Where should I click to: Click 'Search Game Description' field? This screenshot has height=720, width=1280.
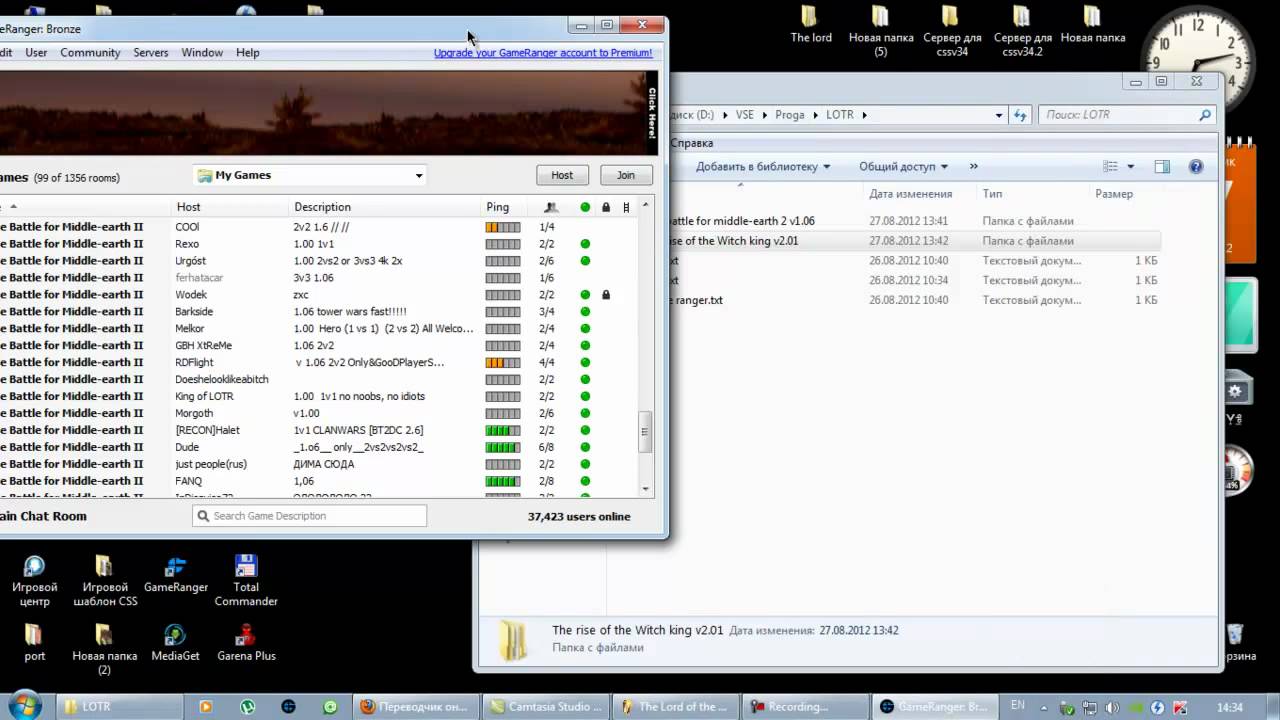pos(310,516)
